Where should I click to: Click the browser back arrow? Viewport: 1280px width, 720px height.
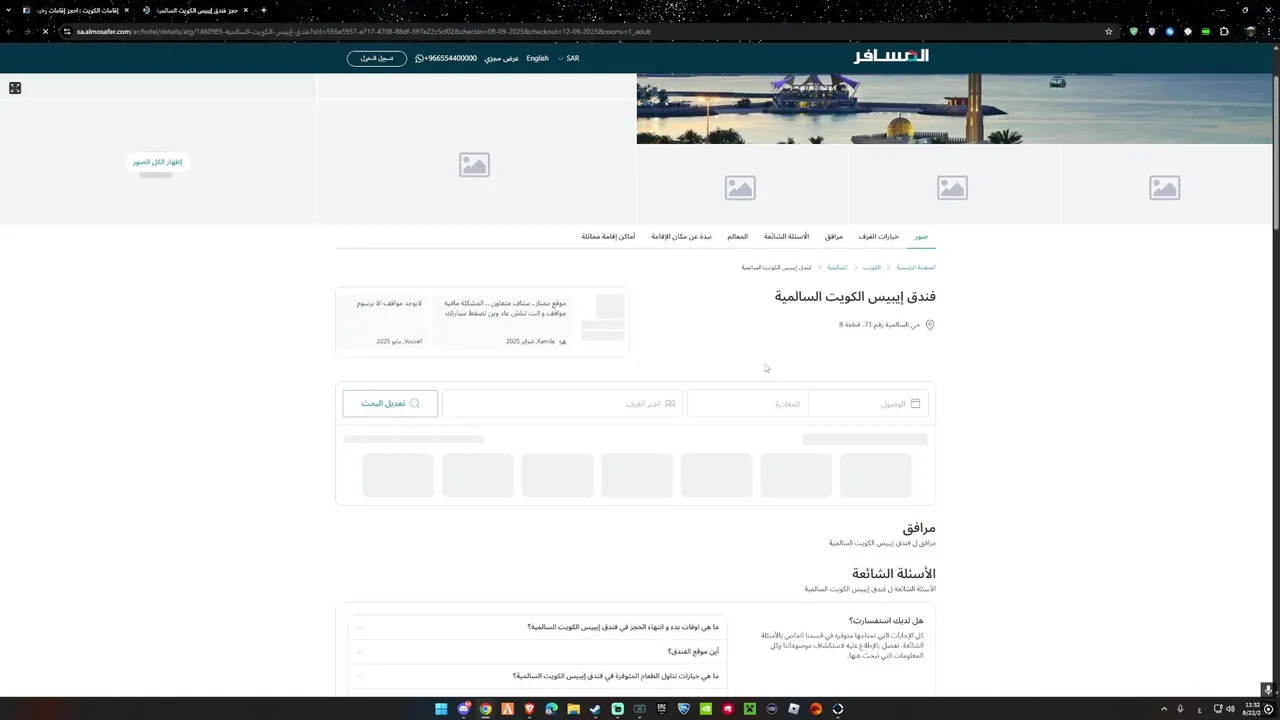click(x=10, y=31)
